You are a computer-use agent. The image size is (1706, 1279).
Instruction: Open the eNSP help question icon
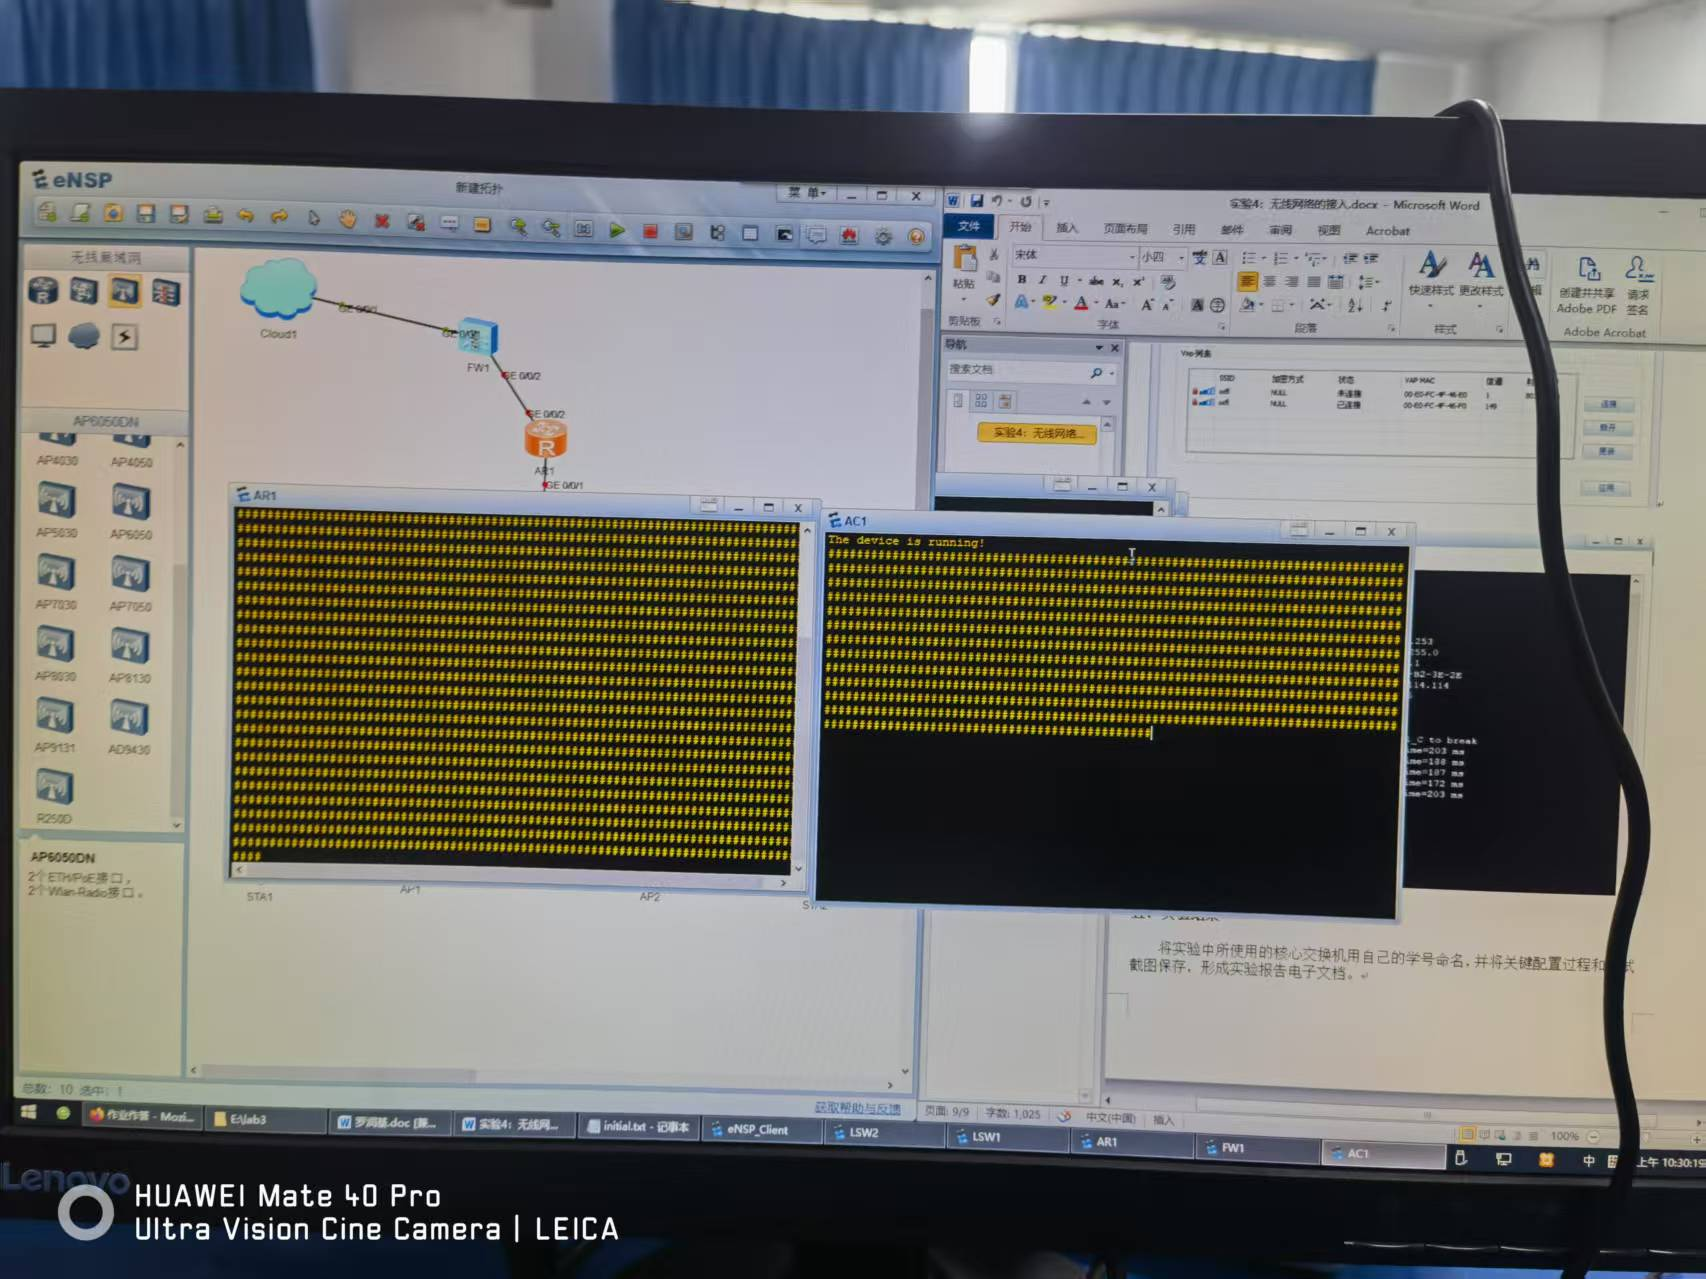click(916, 237)
